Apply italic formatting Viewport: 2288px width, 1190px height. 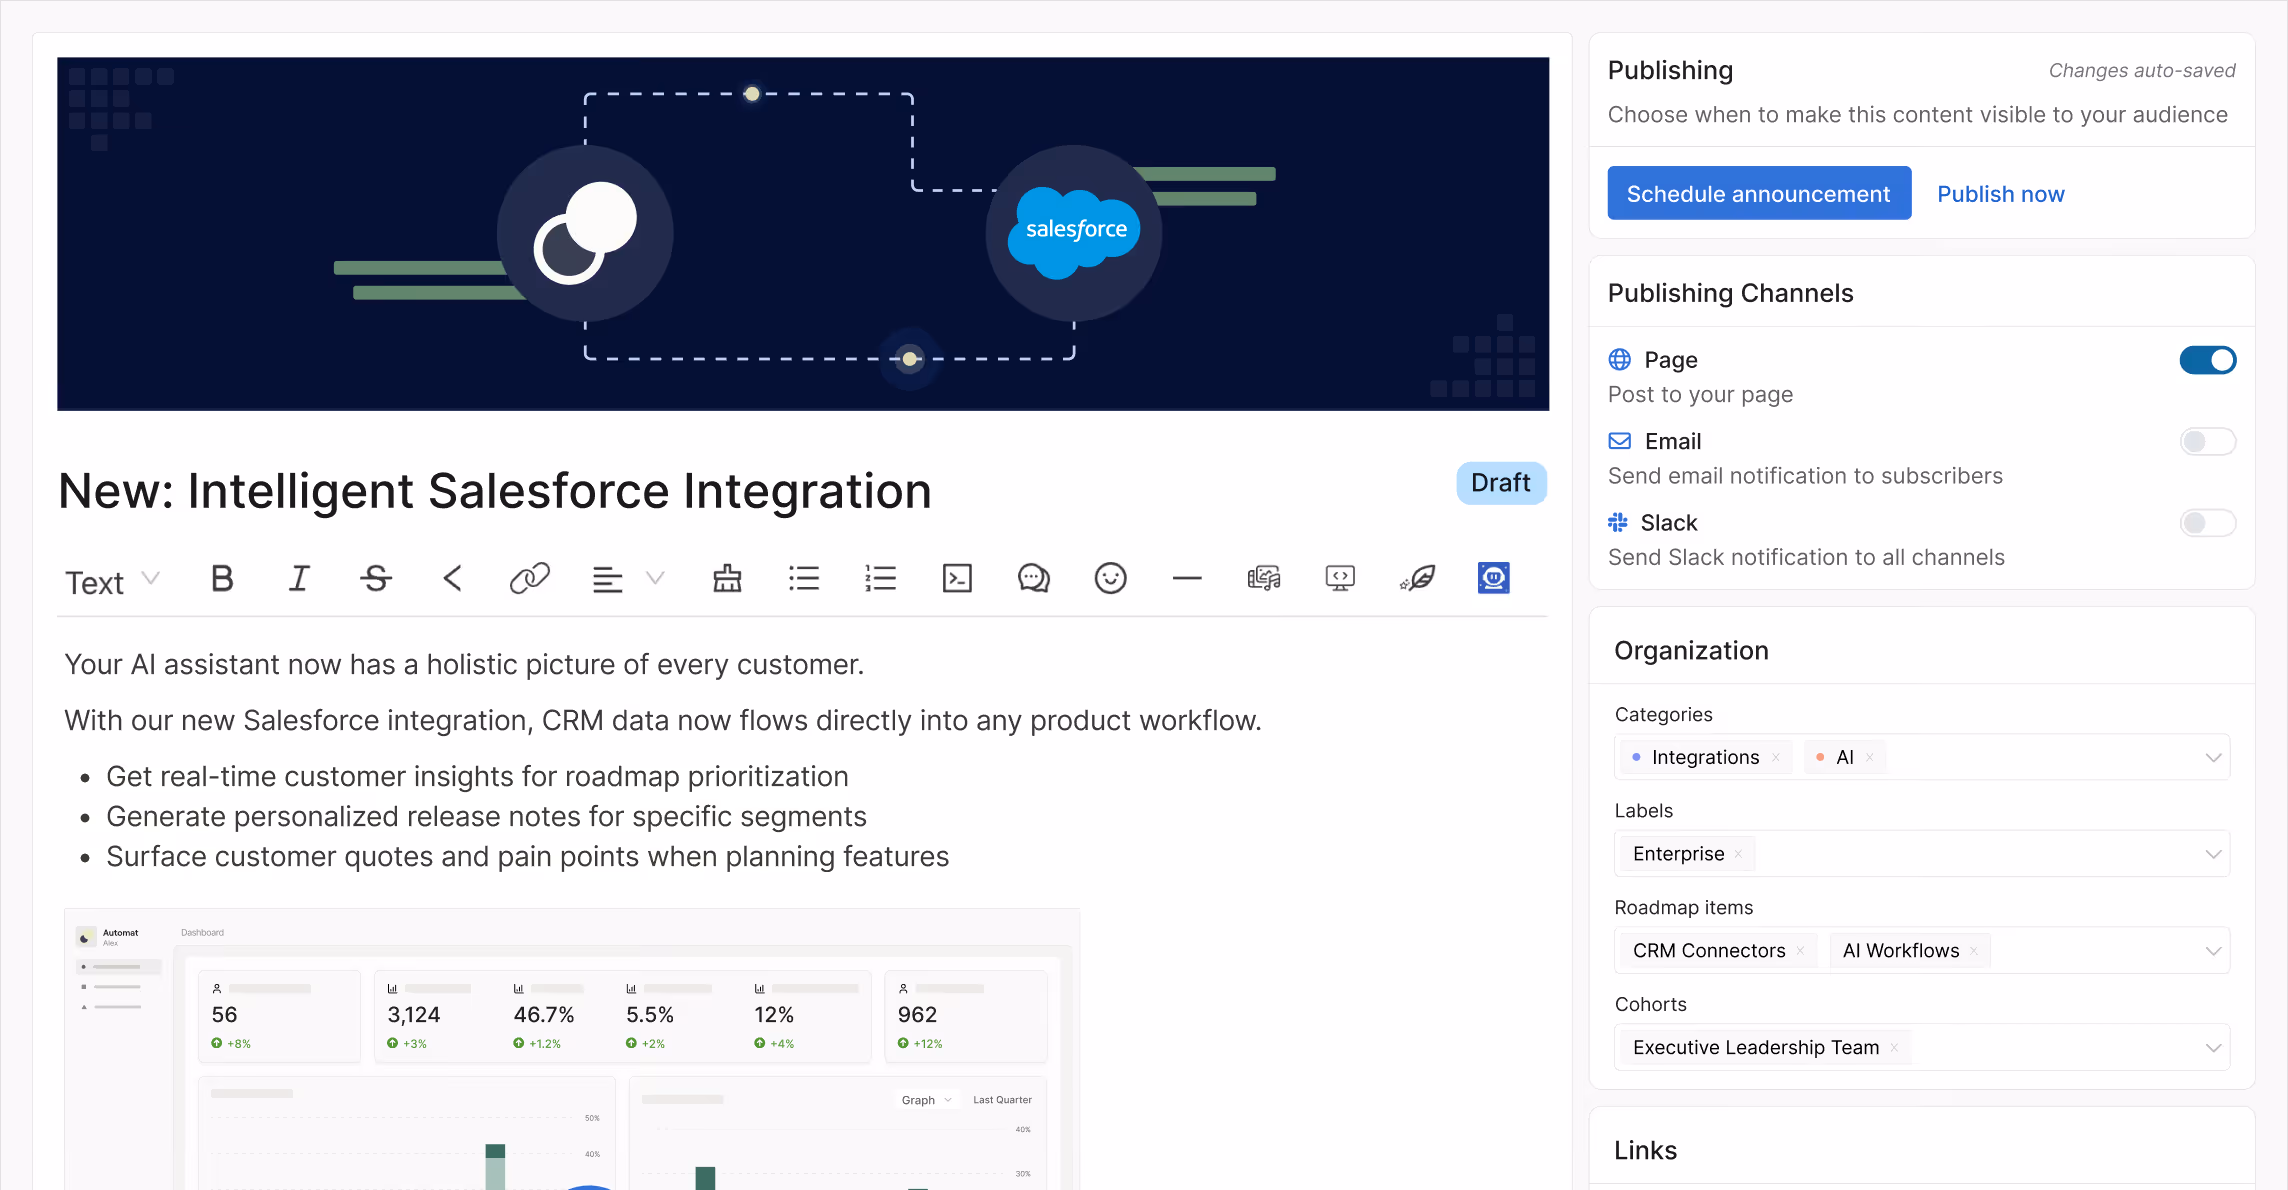point(299,578)
